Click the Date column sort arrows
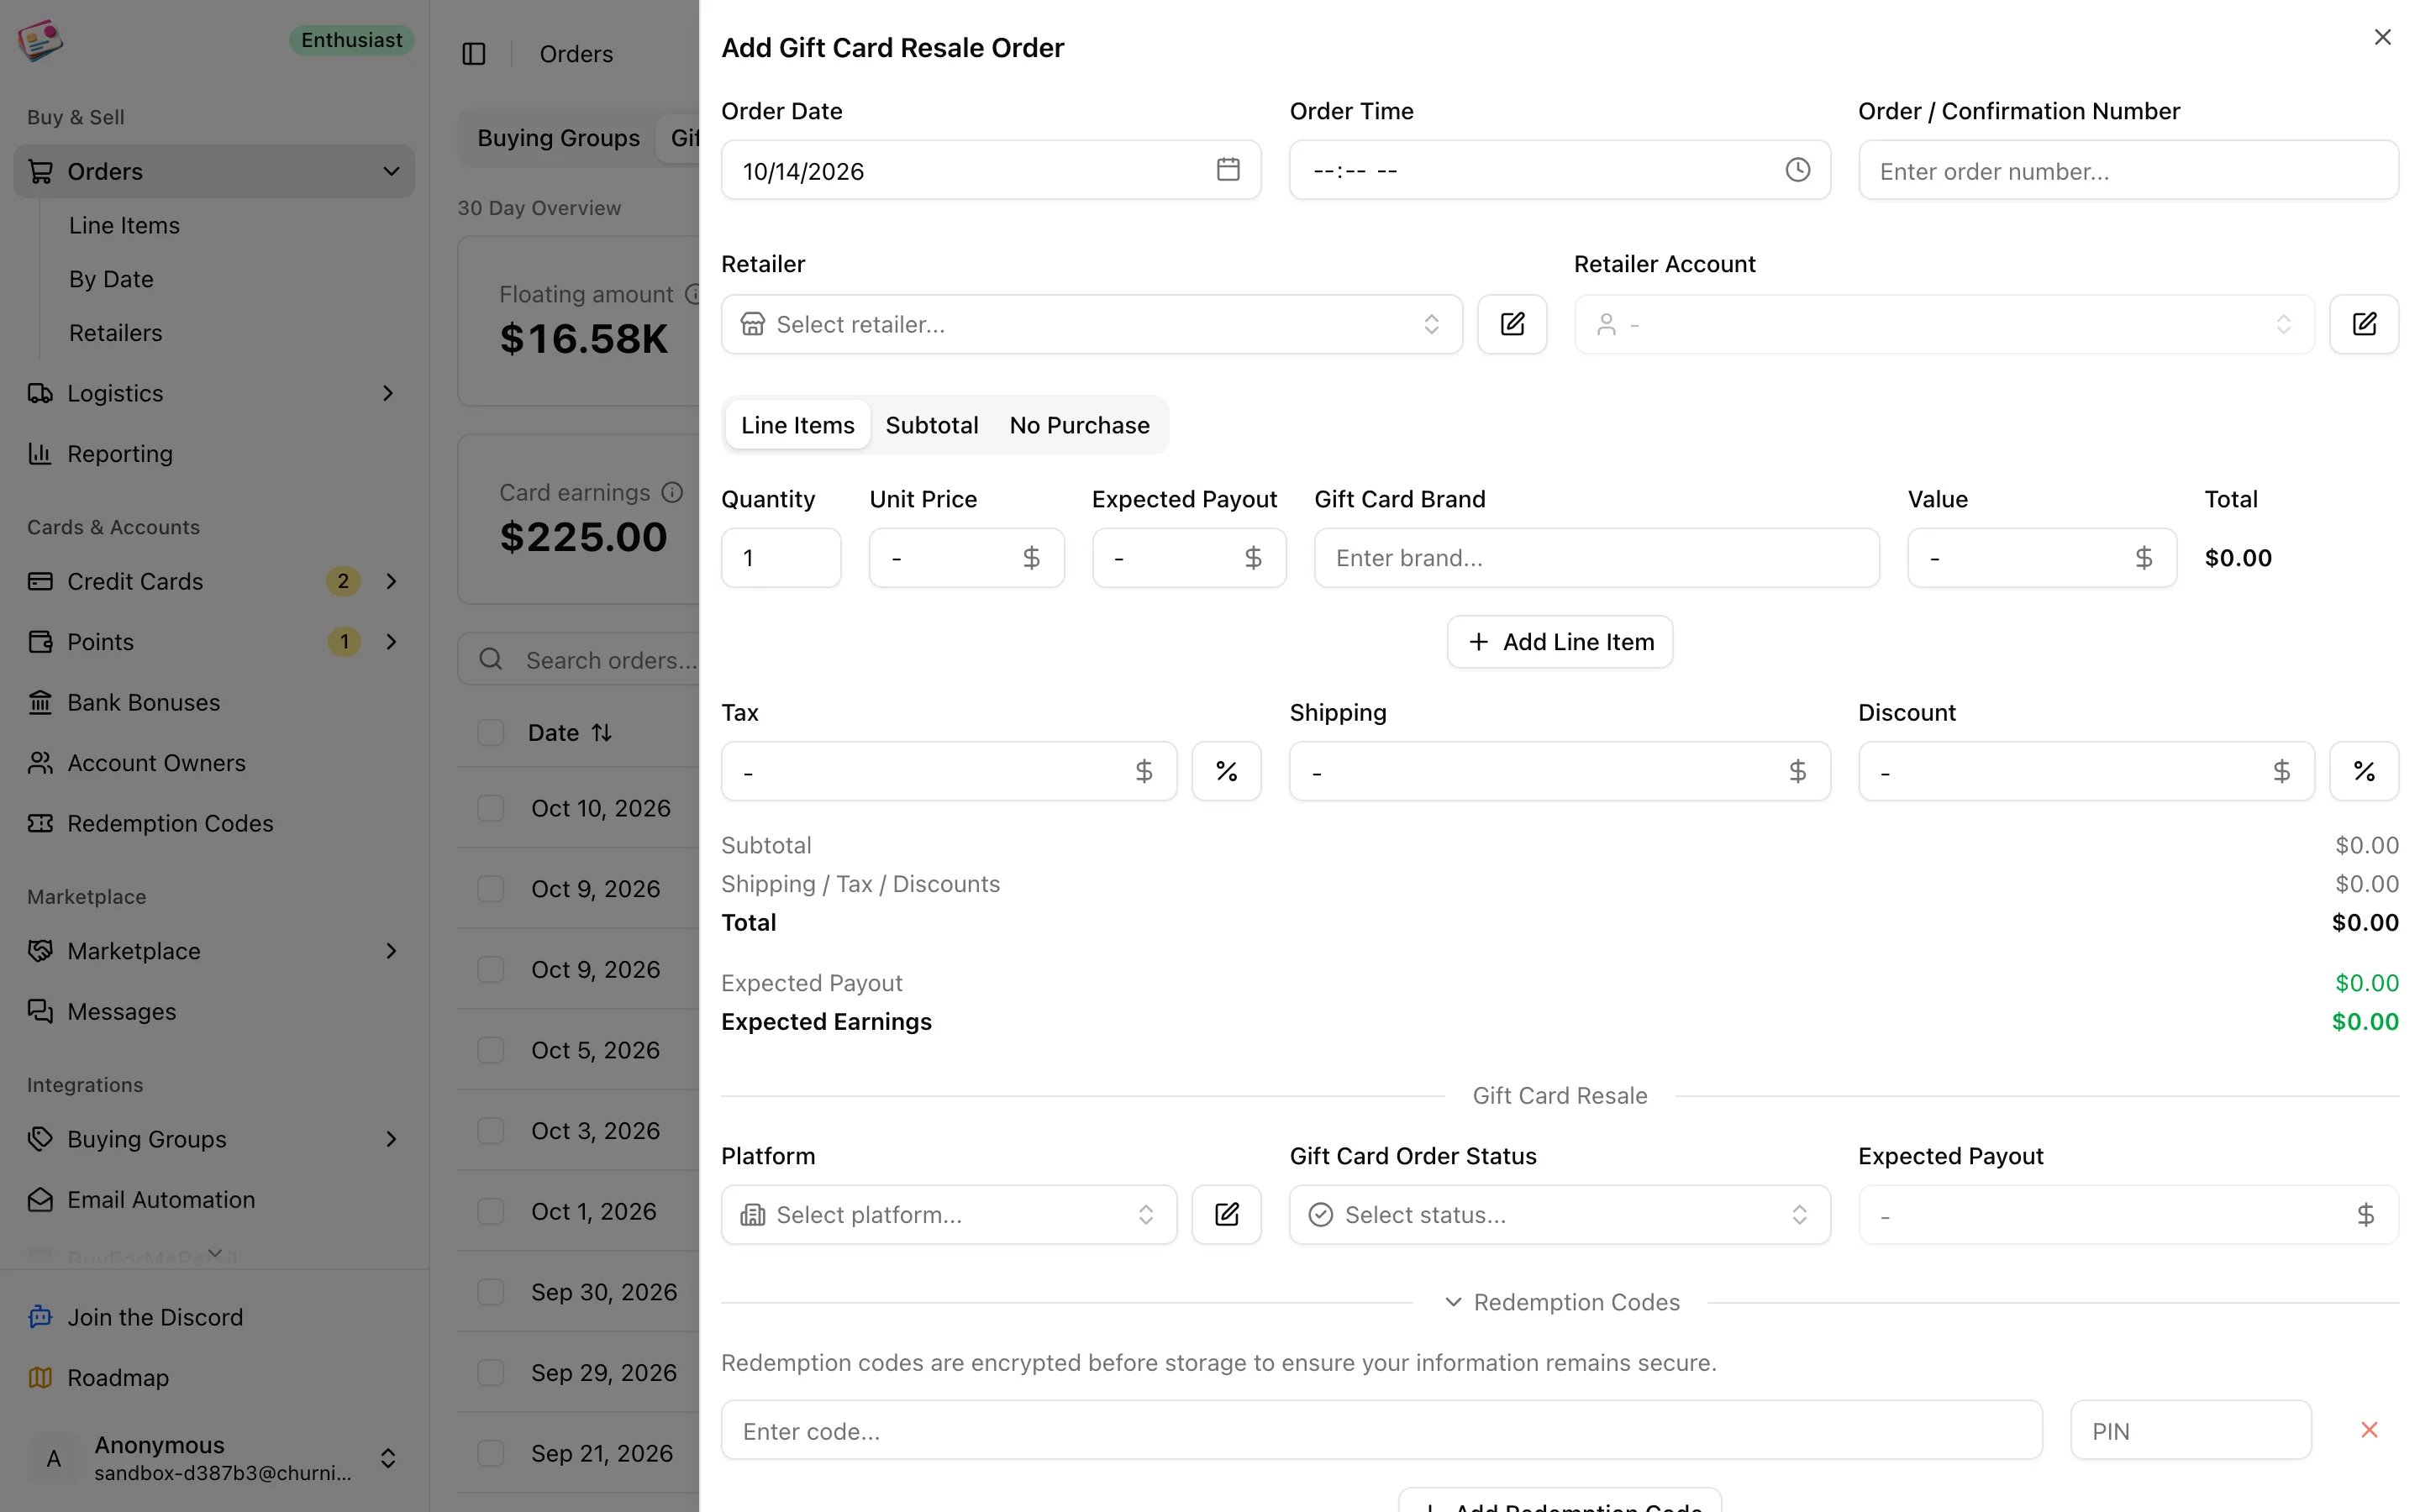 coord(602,733)
